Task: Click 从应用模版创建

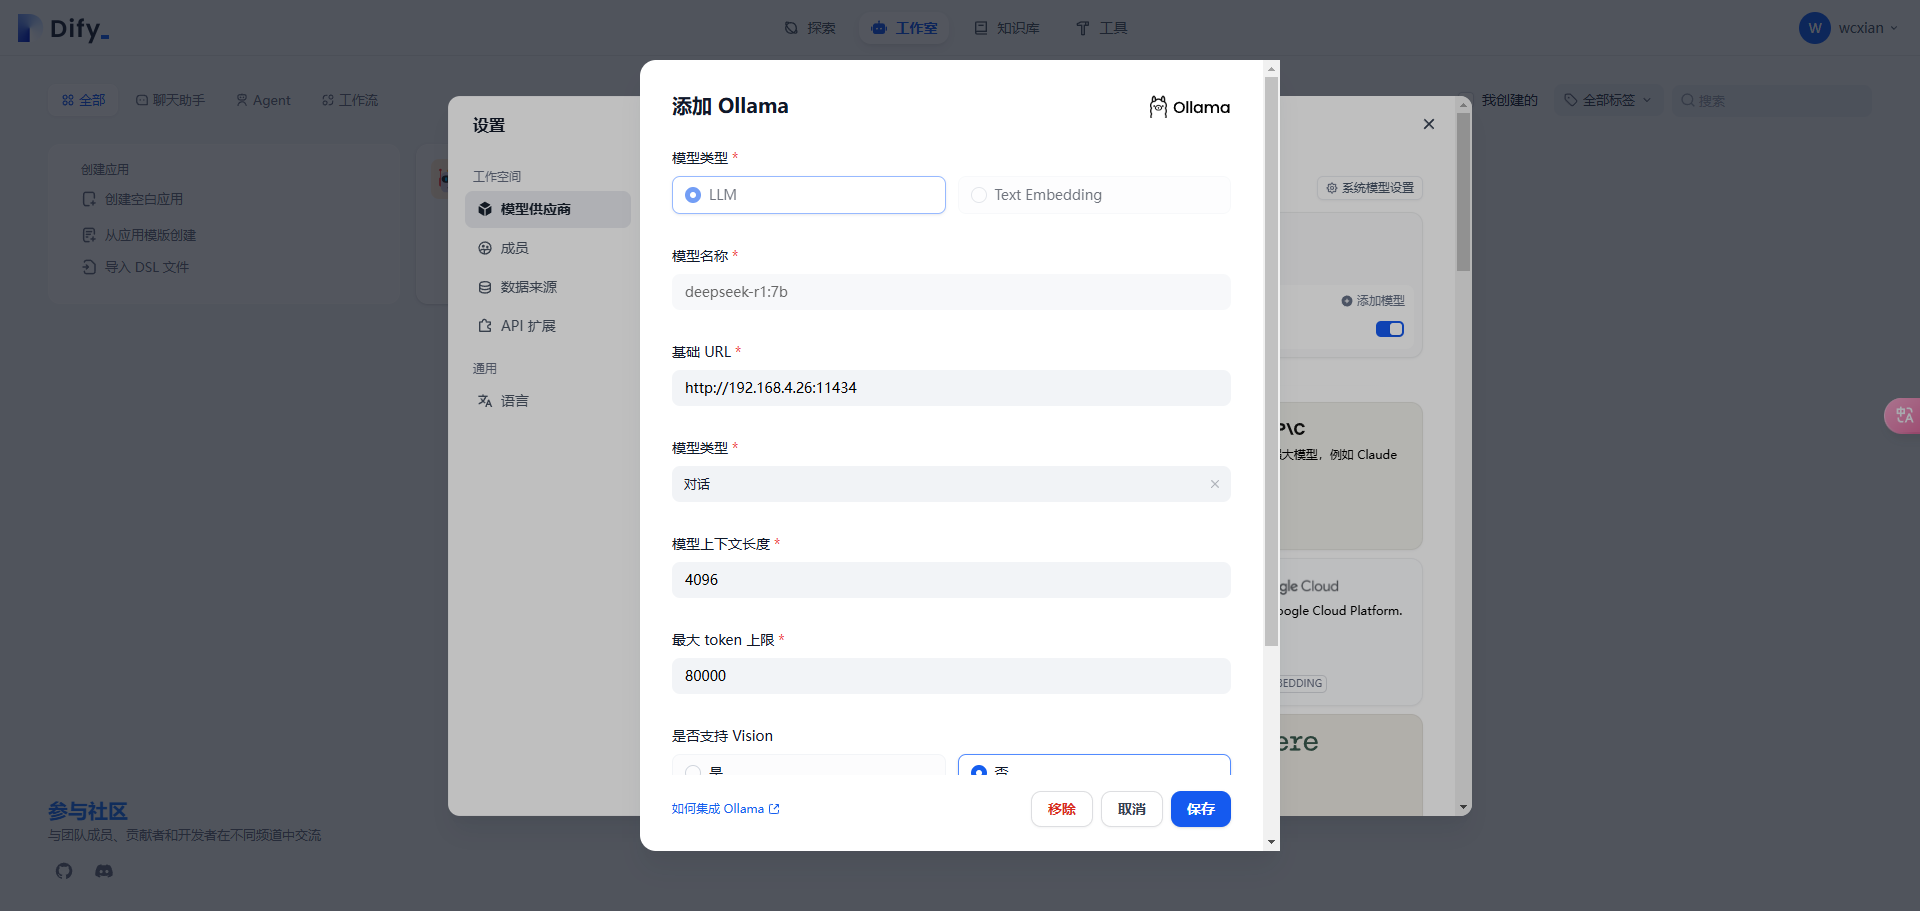Action: tap(139, 235)
